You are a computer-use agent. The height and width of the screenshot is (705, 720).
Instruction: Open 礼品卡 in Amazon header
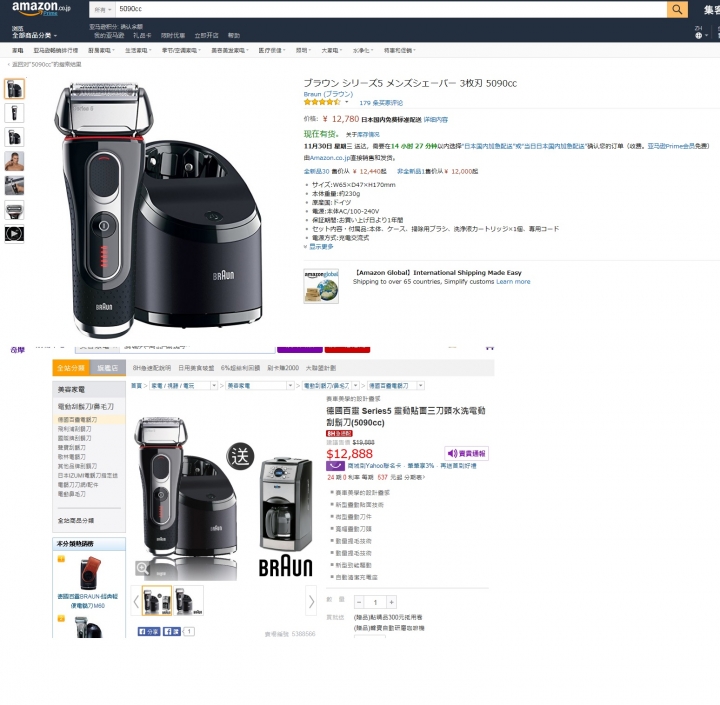pyautogui.click(x=142, y=35)
